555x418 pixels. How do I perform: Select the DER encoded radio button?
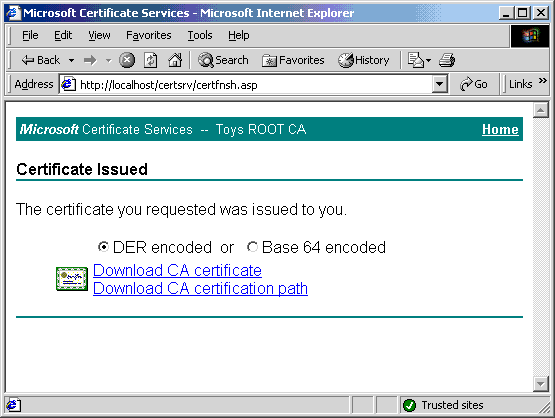[x=103, y=246]
